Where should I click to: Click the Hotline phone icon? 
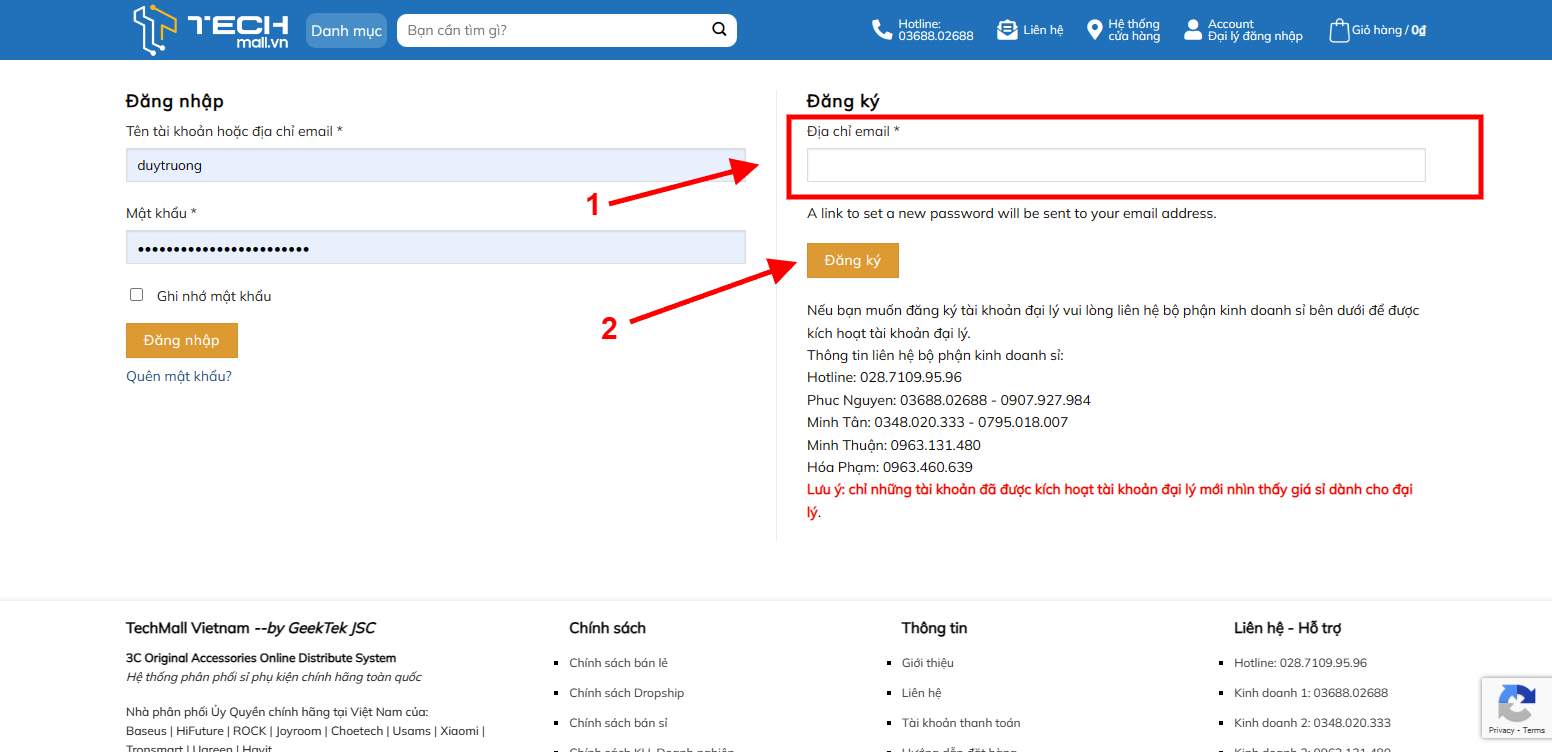pyautogui.click(x=881, y=30)
